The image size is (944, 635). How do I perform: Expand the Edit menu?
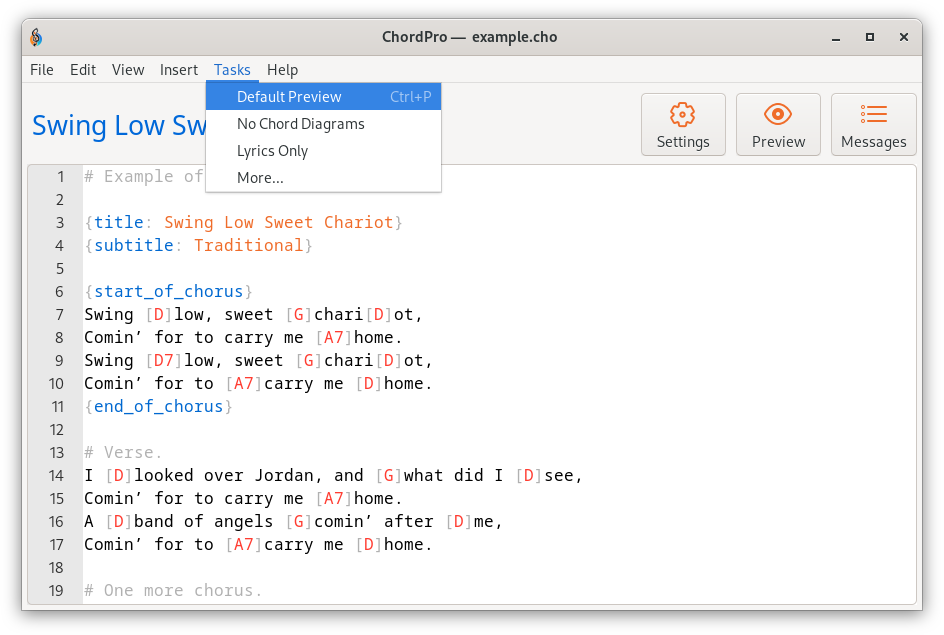click(x=83, y=70)
